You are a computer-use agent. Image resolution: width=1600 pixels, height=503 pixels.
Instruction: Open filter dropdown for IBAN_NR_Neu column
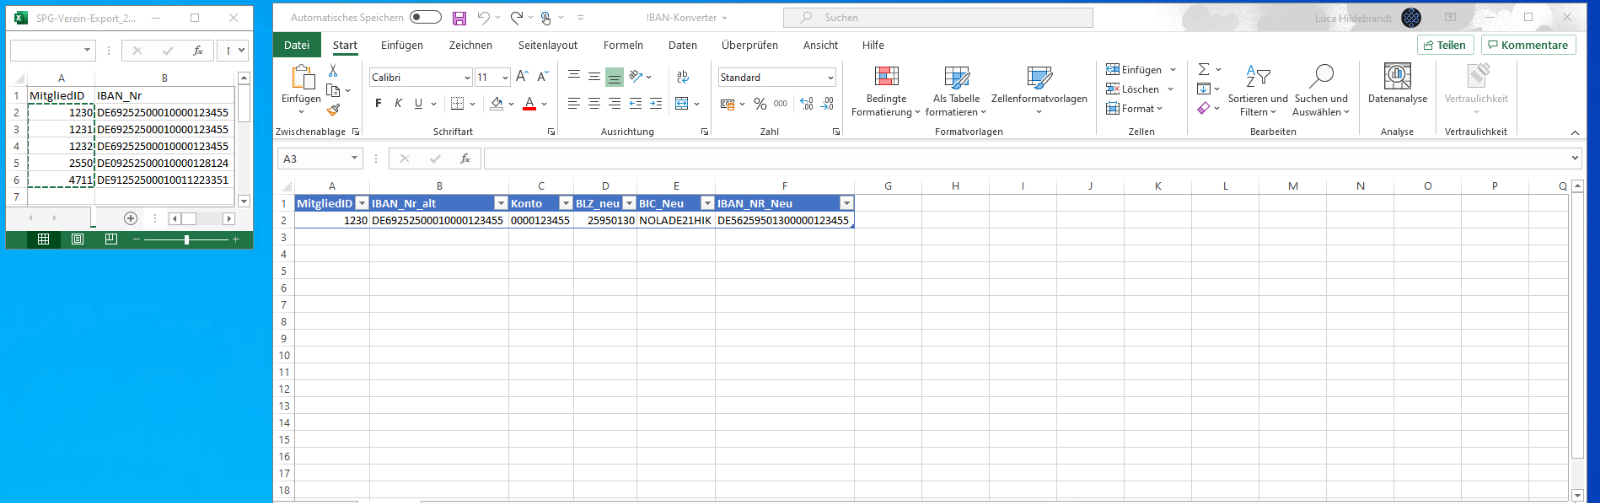pos(846,203)
